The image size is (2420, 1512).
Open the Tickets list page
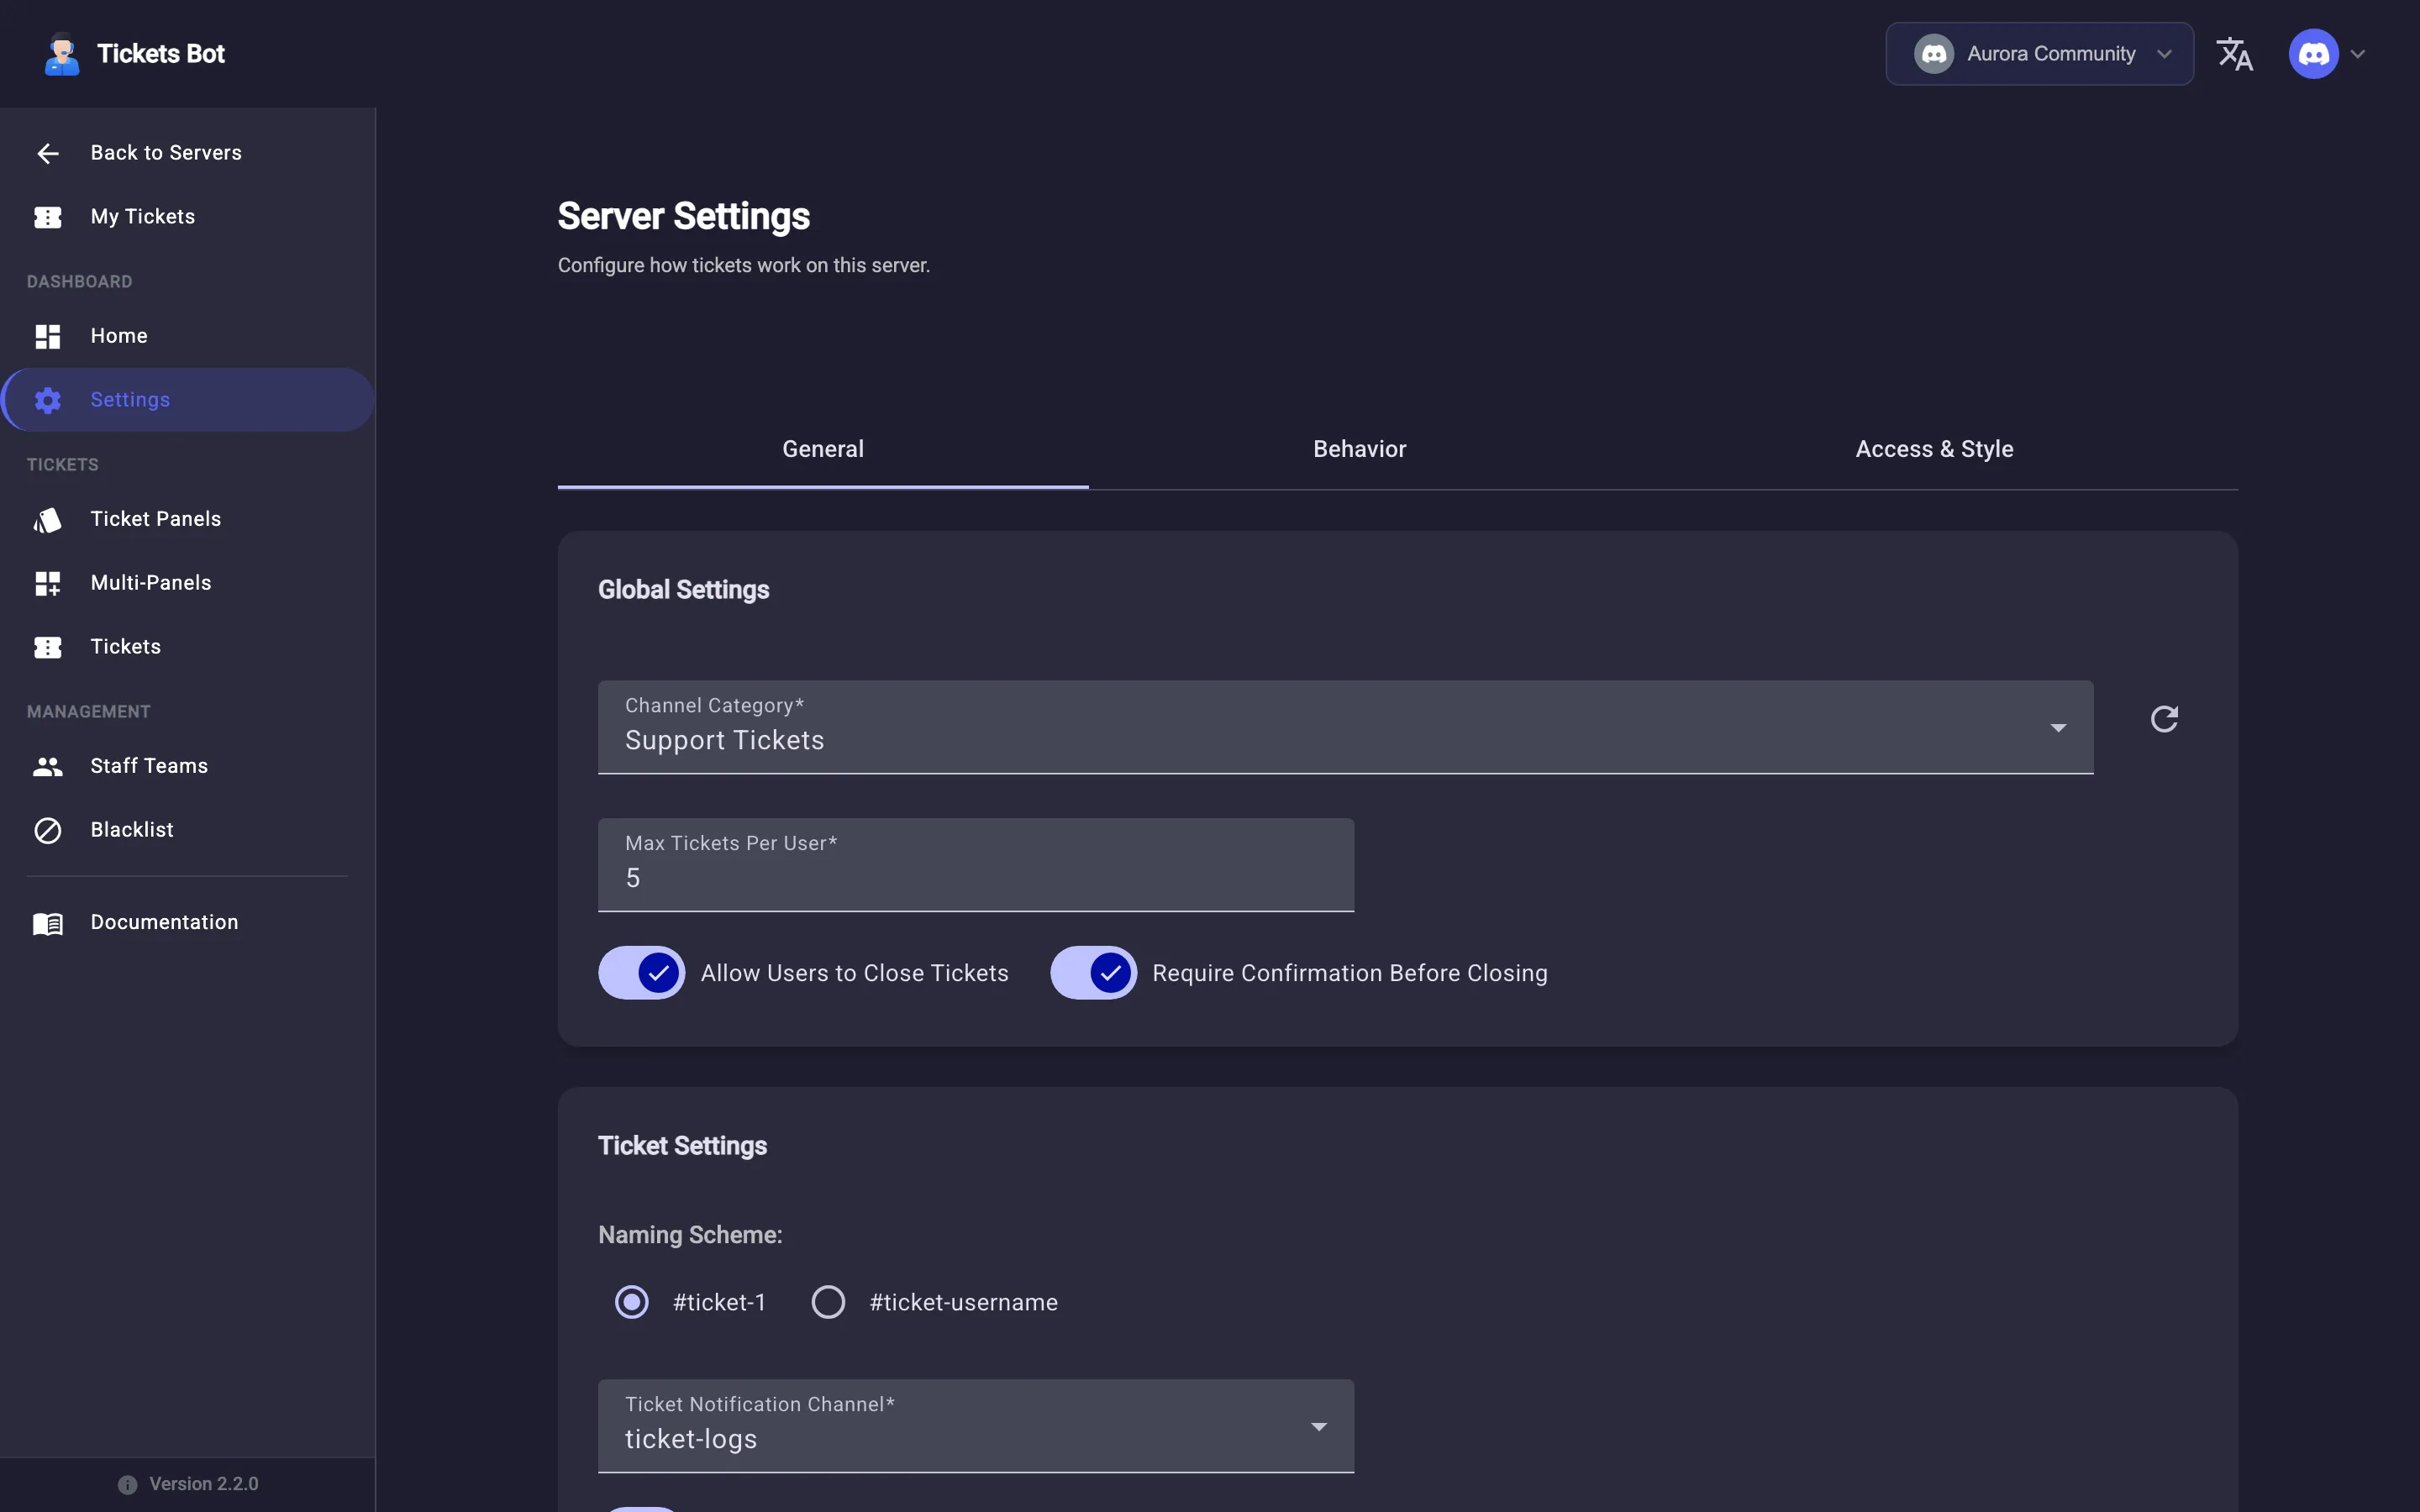coord(187,647)
